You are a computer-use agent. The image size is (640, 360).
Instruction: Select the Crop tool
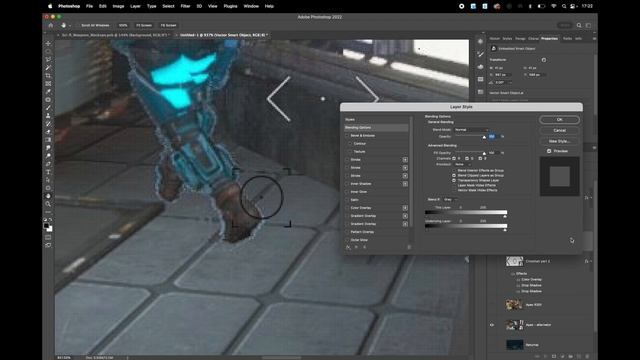click(x=48, y=76)
